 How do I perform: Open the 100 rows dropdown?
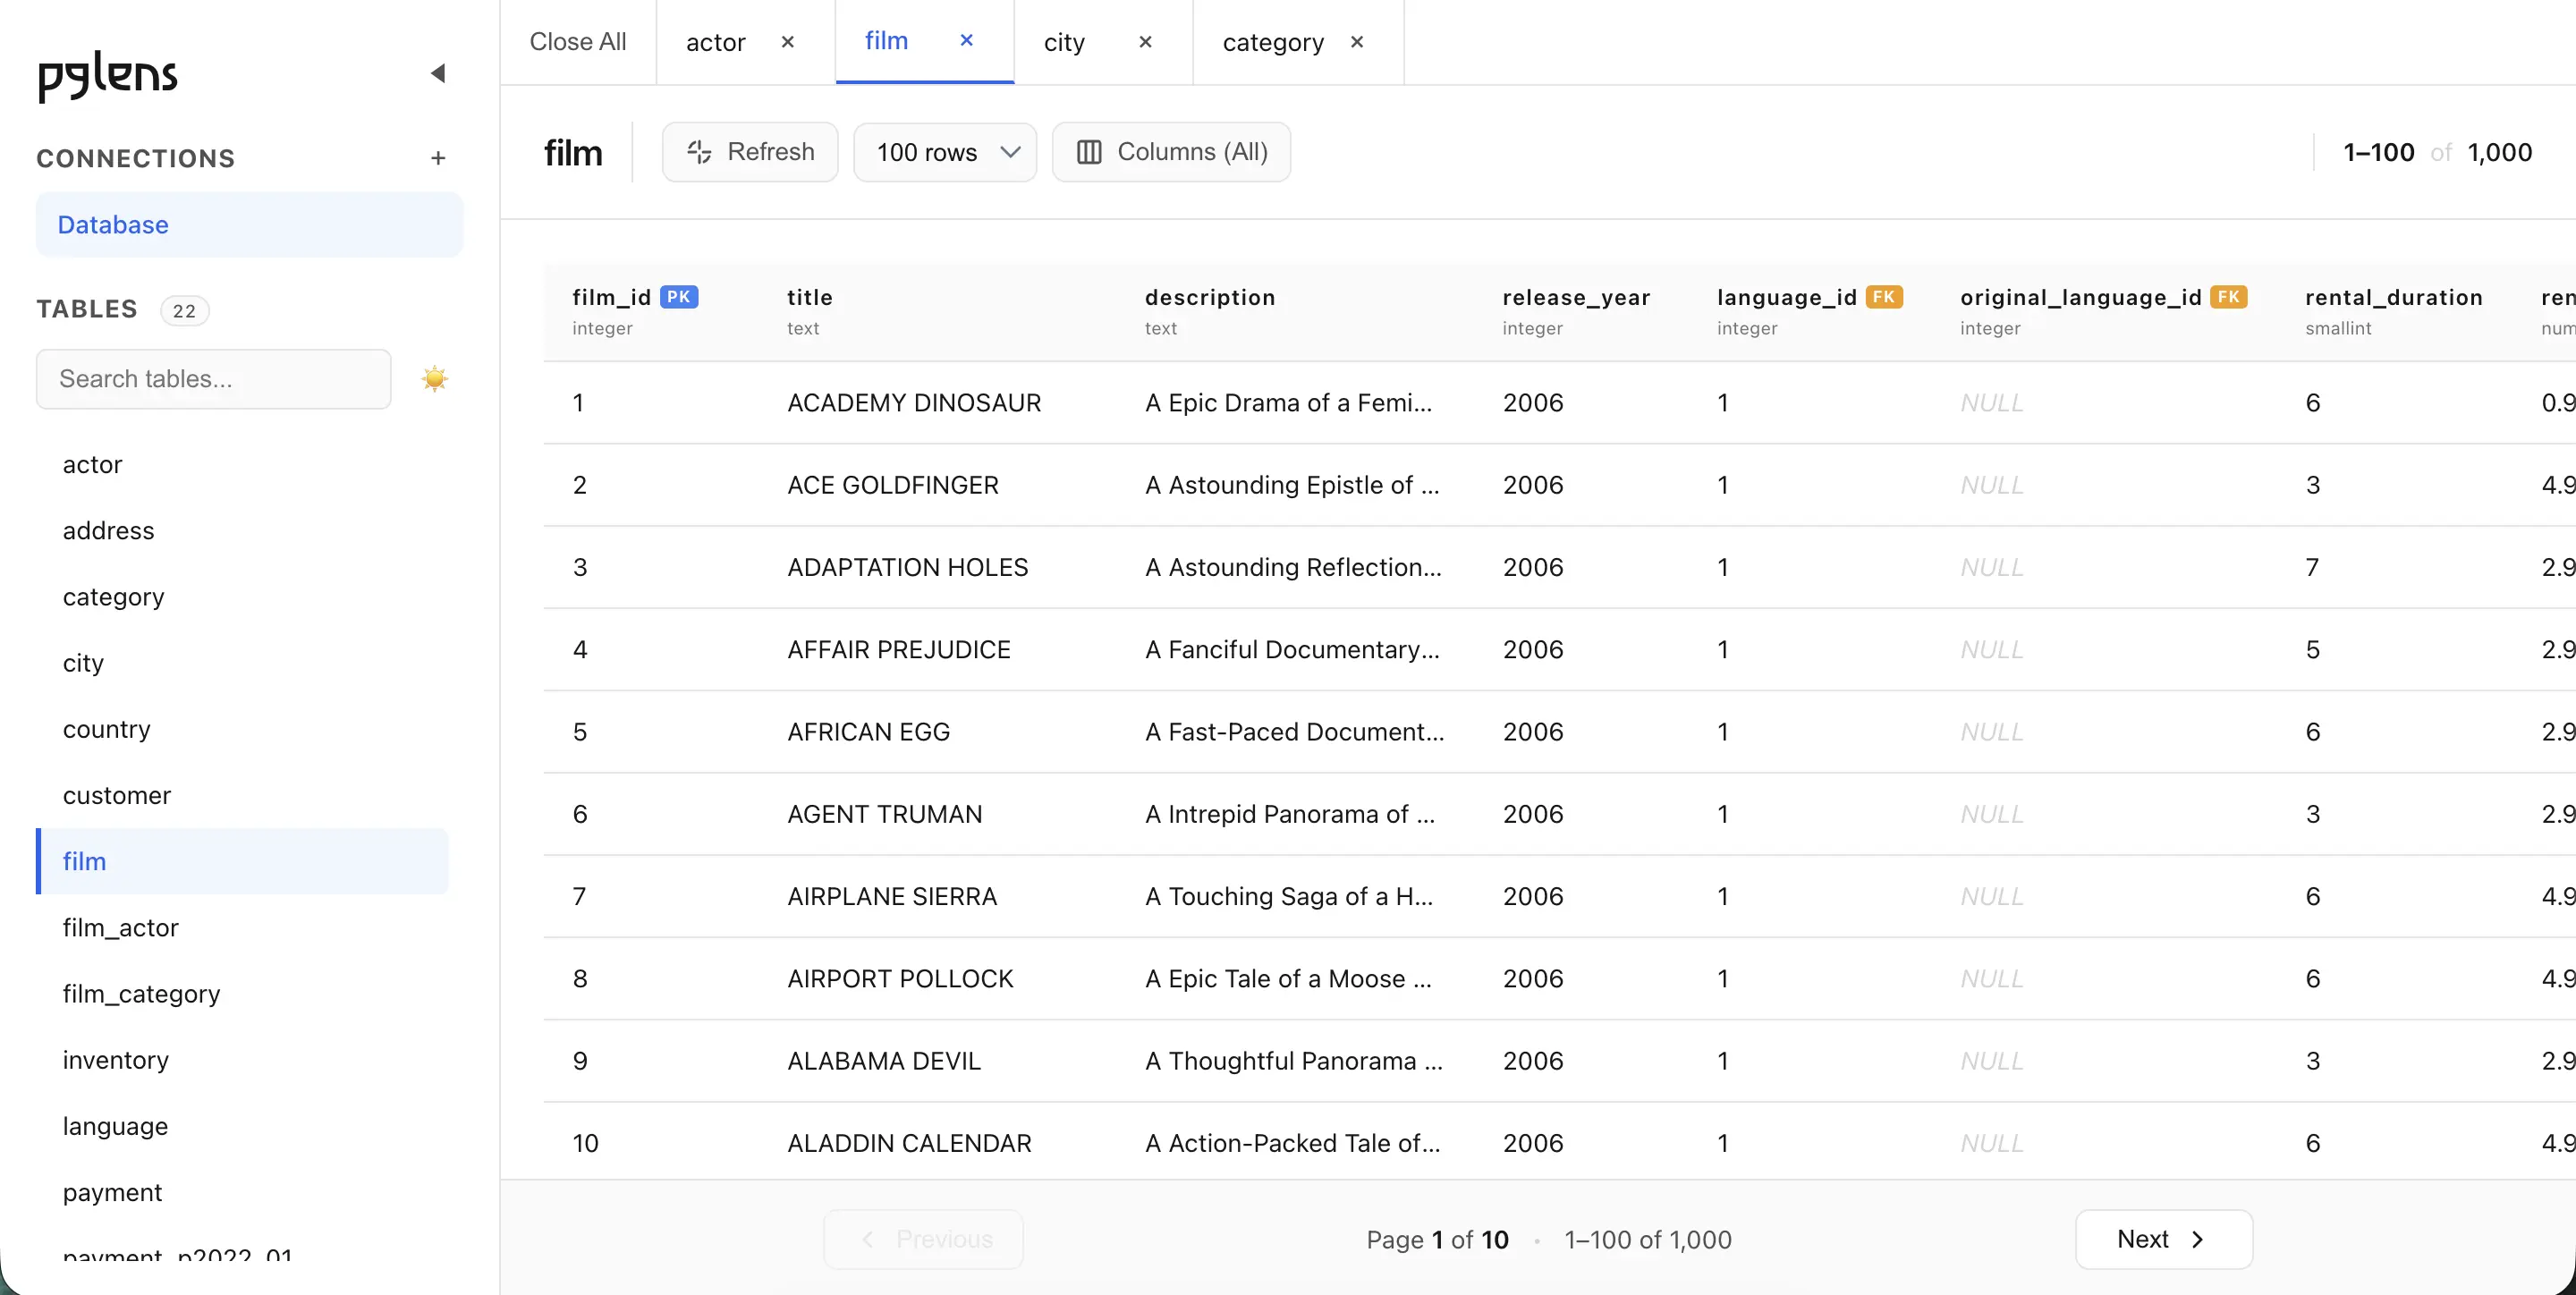point(944,152)
